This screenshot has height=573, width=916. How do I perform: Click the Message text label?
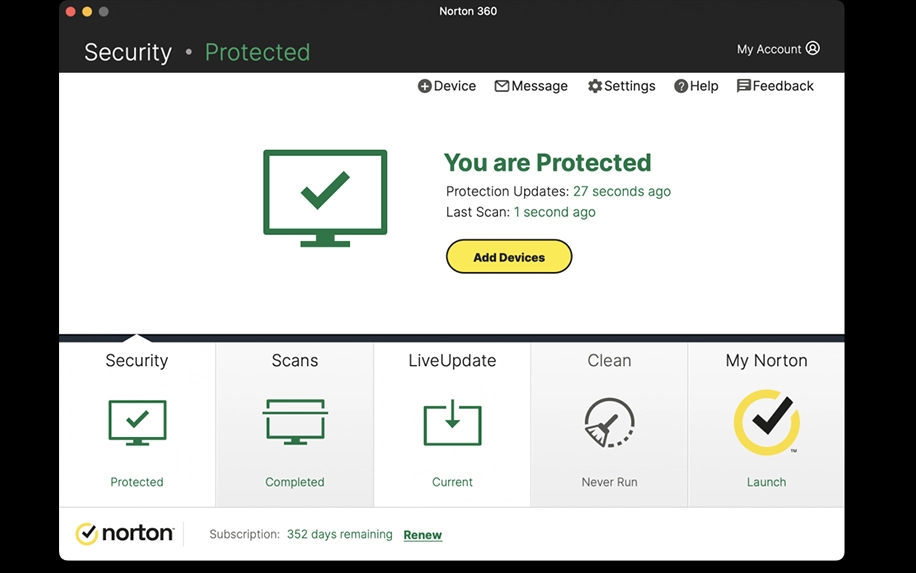(x=539, y=86)
